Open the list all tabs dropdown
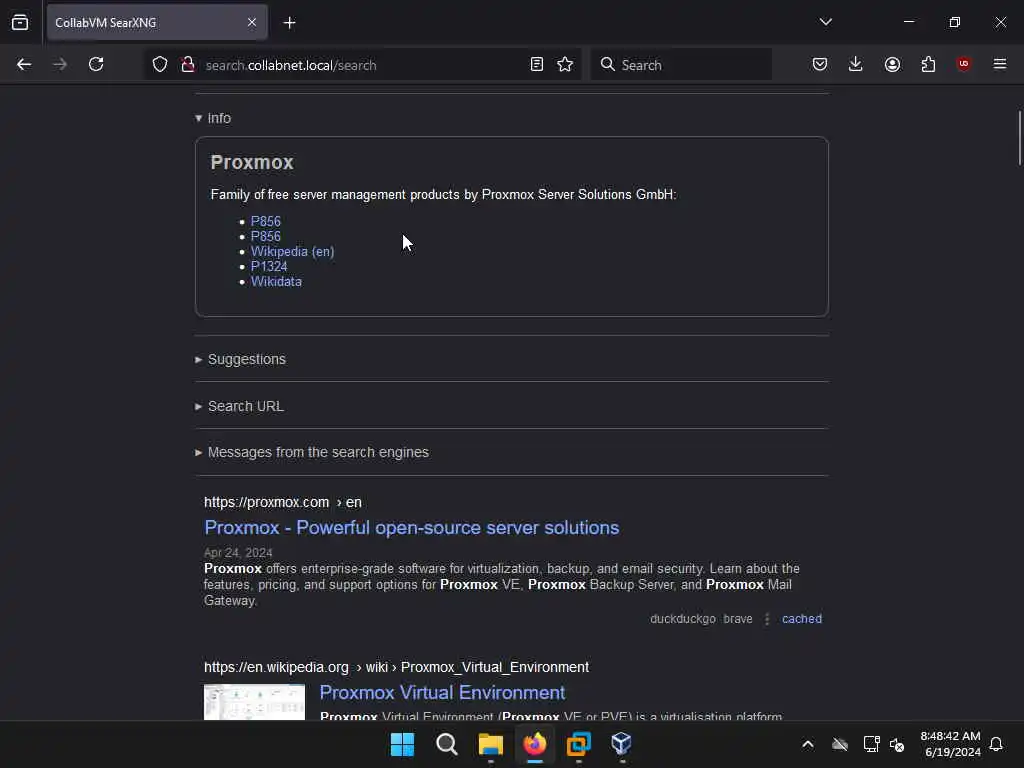 [825, 22]
